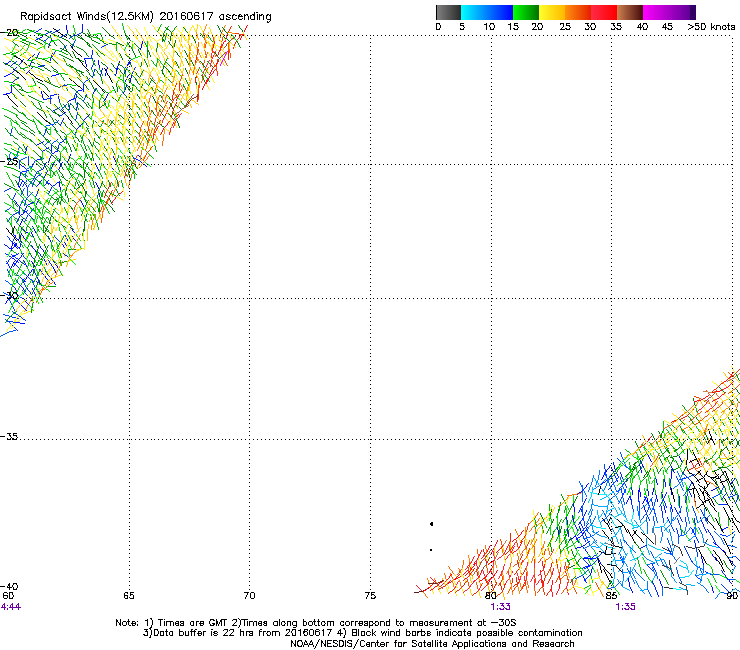The height and width of the screenshot is (650, 740).
Task: Click the green 15-20 knots color bar segment
Action: click(526, 12)
